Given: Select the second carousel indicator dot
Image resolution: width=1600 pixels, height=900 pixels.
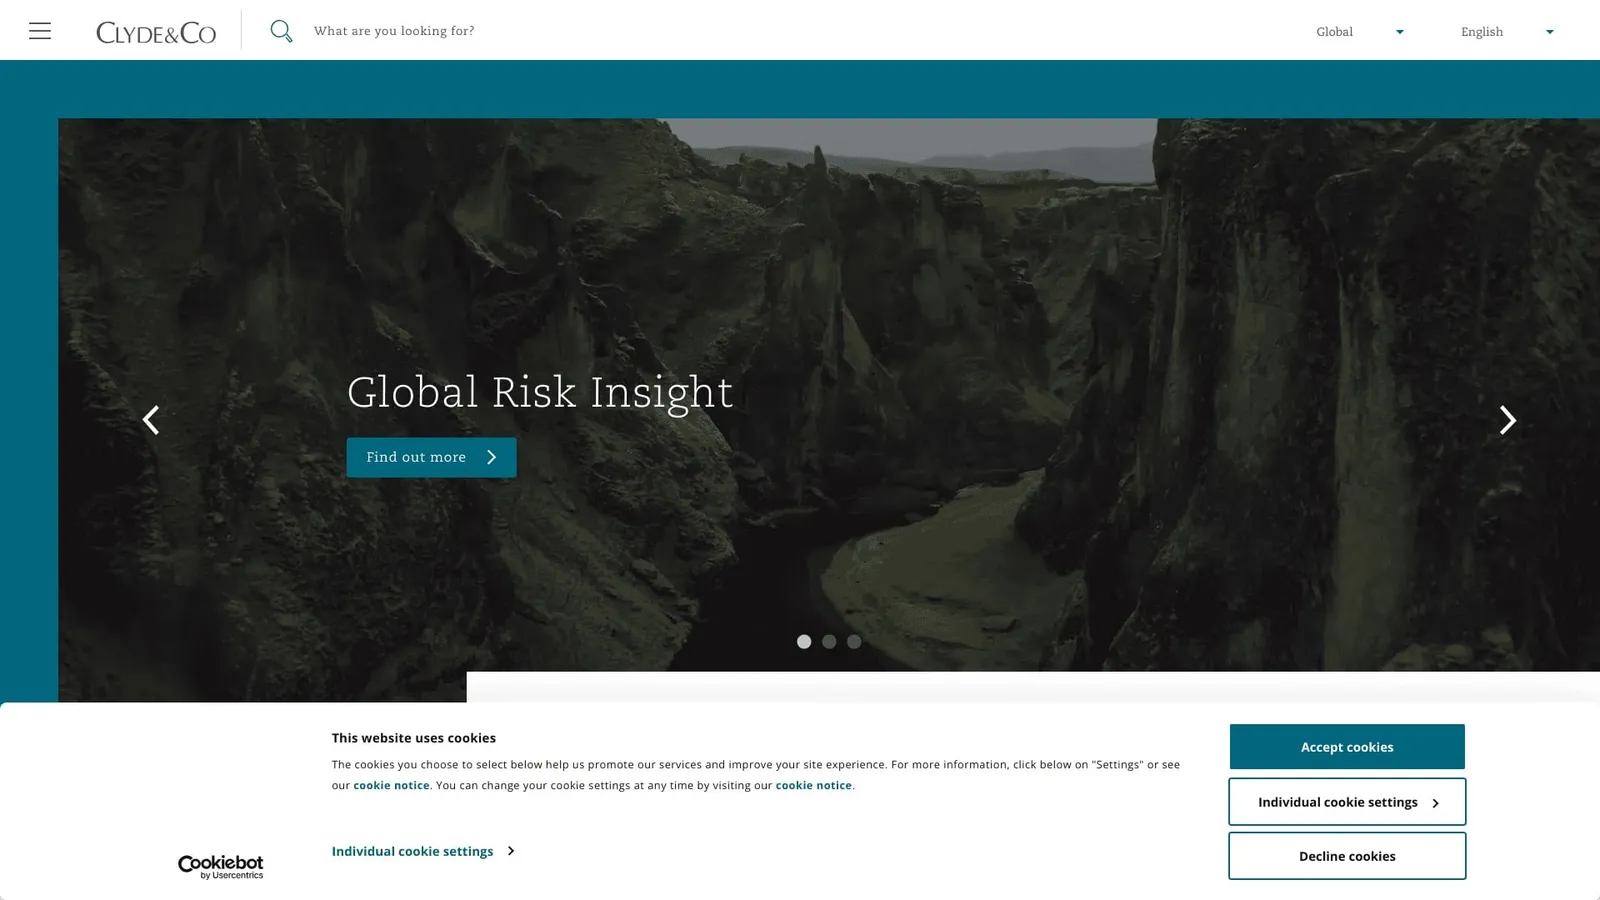Looking at the screenshot, I should point(829,642).
